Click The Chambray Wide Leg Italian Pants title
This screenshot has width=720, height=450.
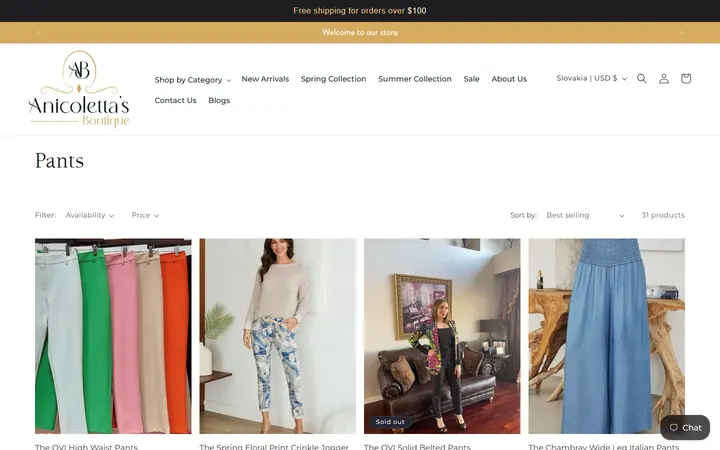604,446
